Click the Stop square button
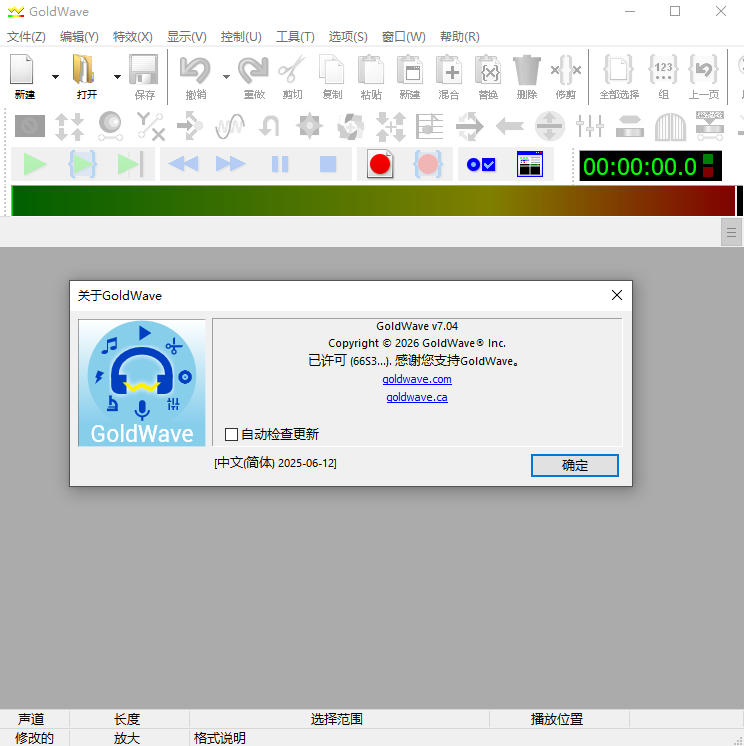744x746 pixels. pyautogui.click(x=328, y=164)
